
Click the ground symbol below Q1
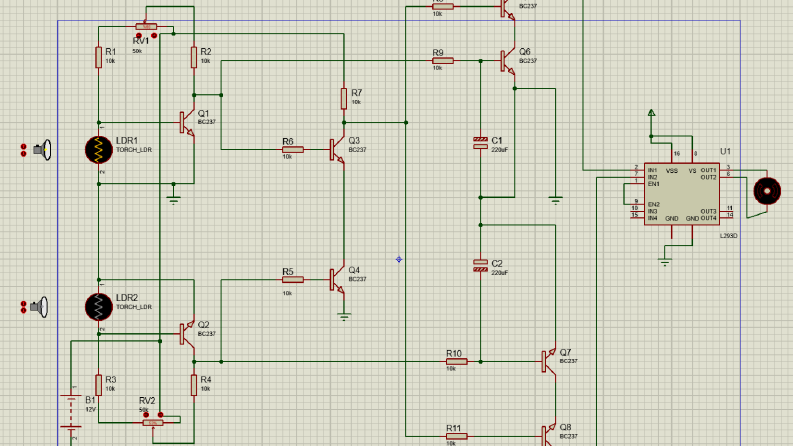tap(173, 200)
